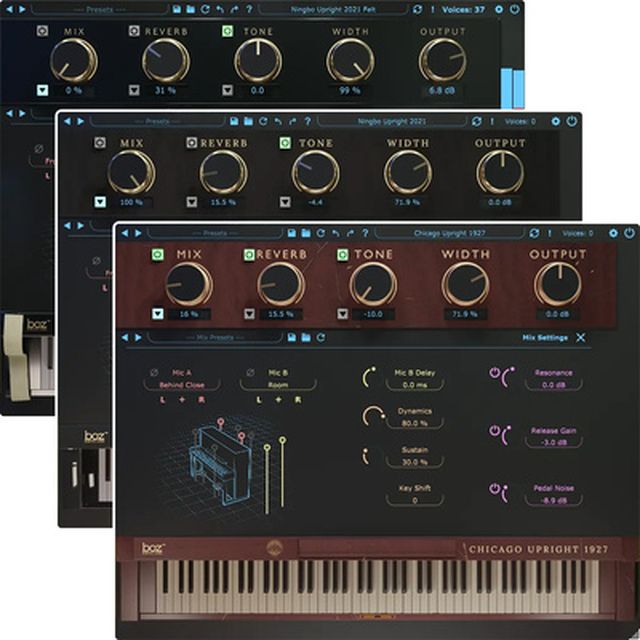This screenshot has width=640, height=640.
Task: Click Release Gain -3.0 dB value field
Action: tap(553, 442)
